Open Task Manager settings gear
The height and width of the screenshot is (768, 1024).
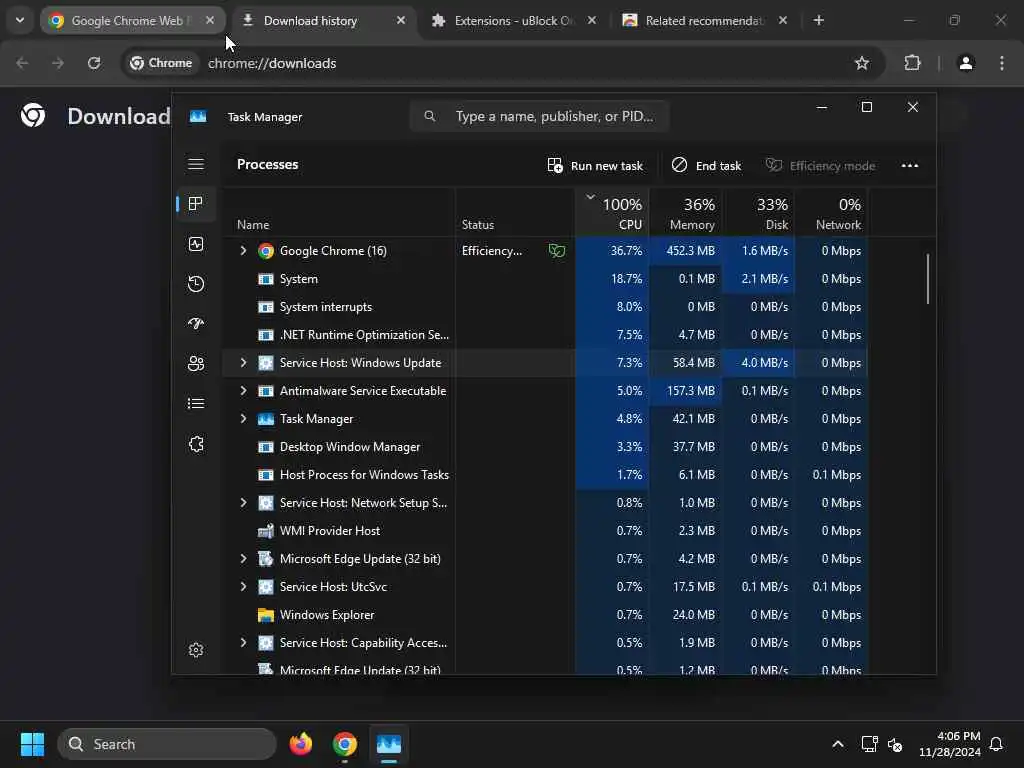(x=196, y=650)
